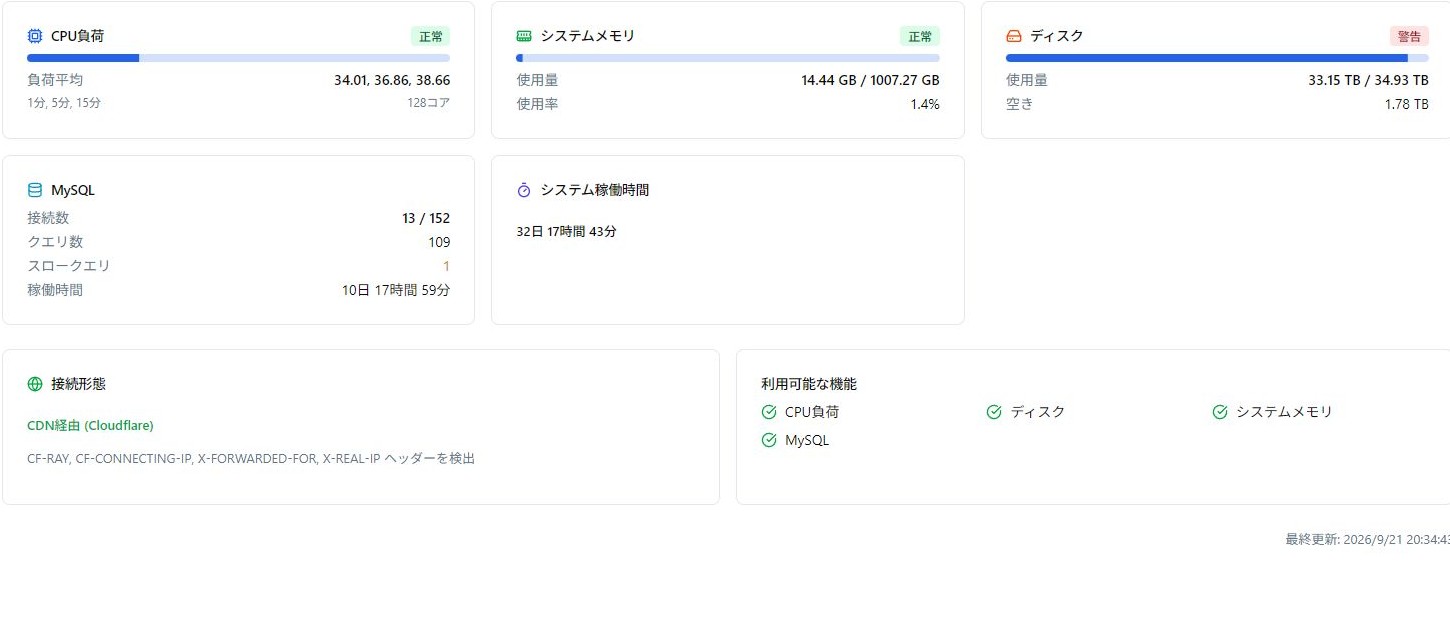The height and width of the screenshot is (620, 1450).
Task: Click the check icon next to ディスク feature
Action: tap(994, 412)
